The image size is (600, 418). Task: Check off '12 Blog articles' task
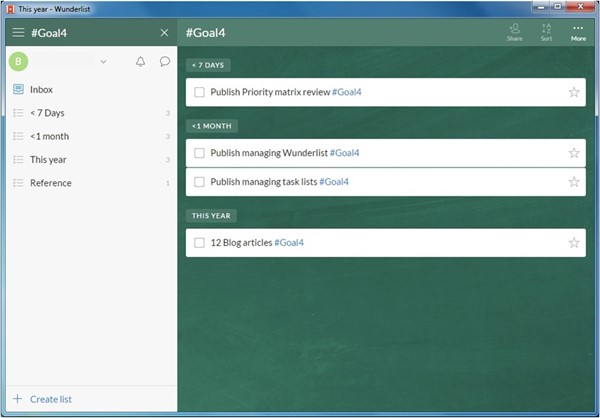click(199, 243)
